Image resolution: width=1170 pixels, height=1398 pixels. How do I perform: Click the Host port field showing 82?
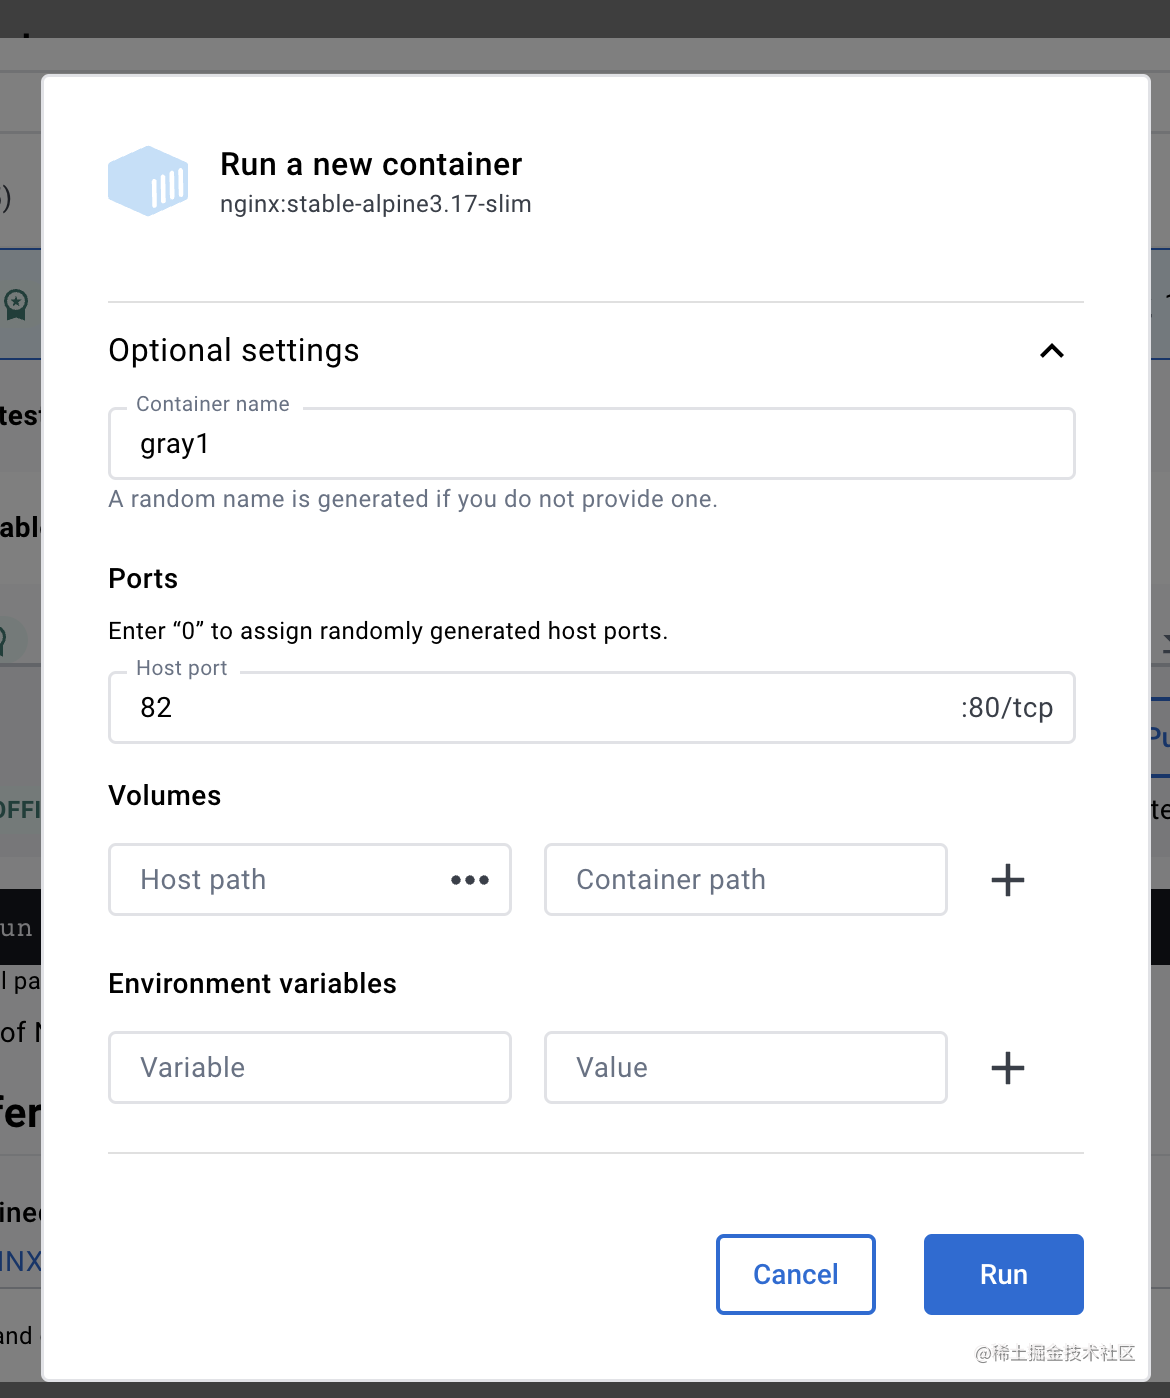pyautogui.click(x=540, y=708)
